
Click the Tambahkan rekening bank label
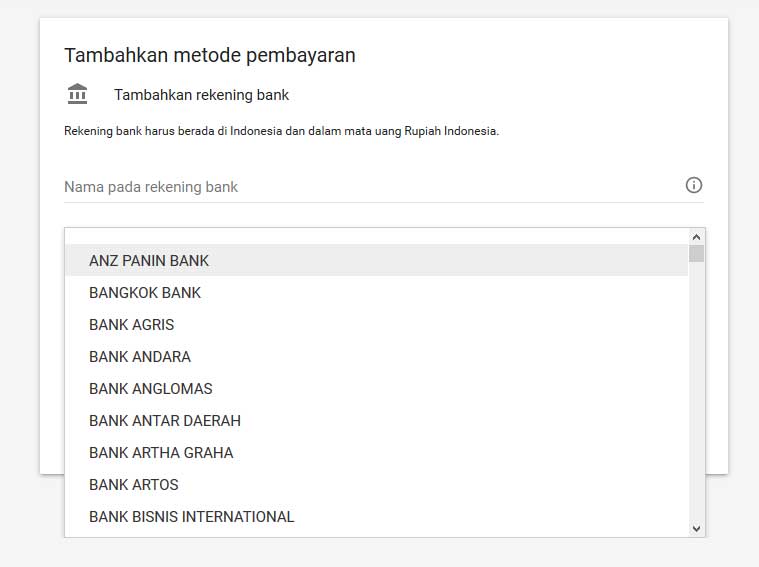point(201,95)
